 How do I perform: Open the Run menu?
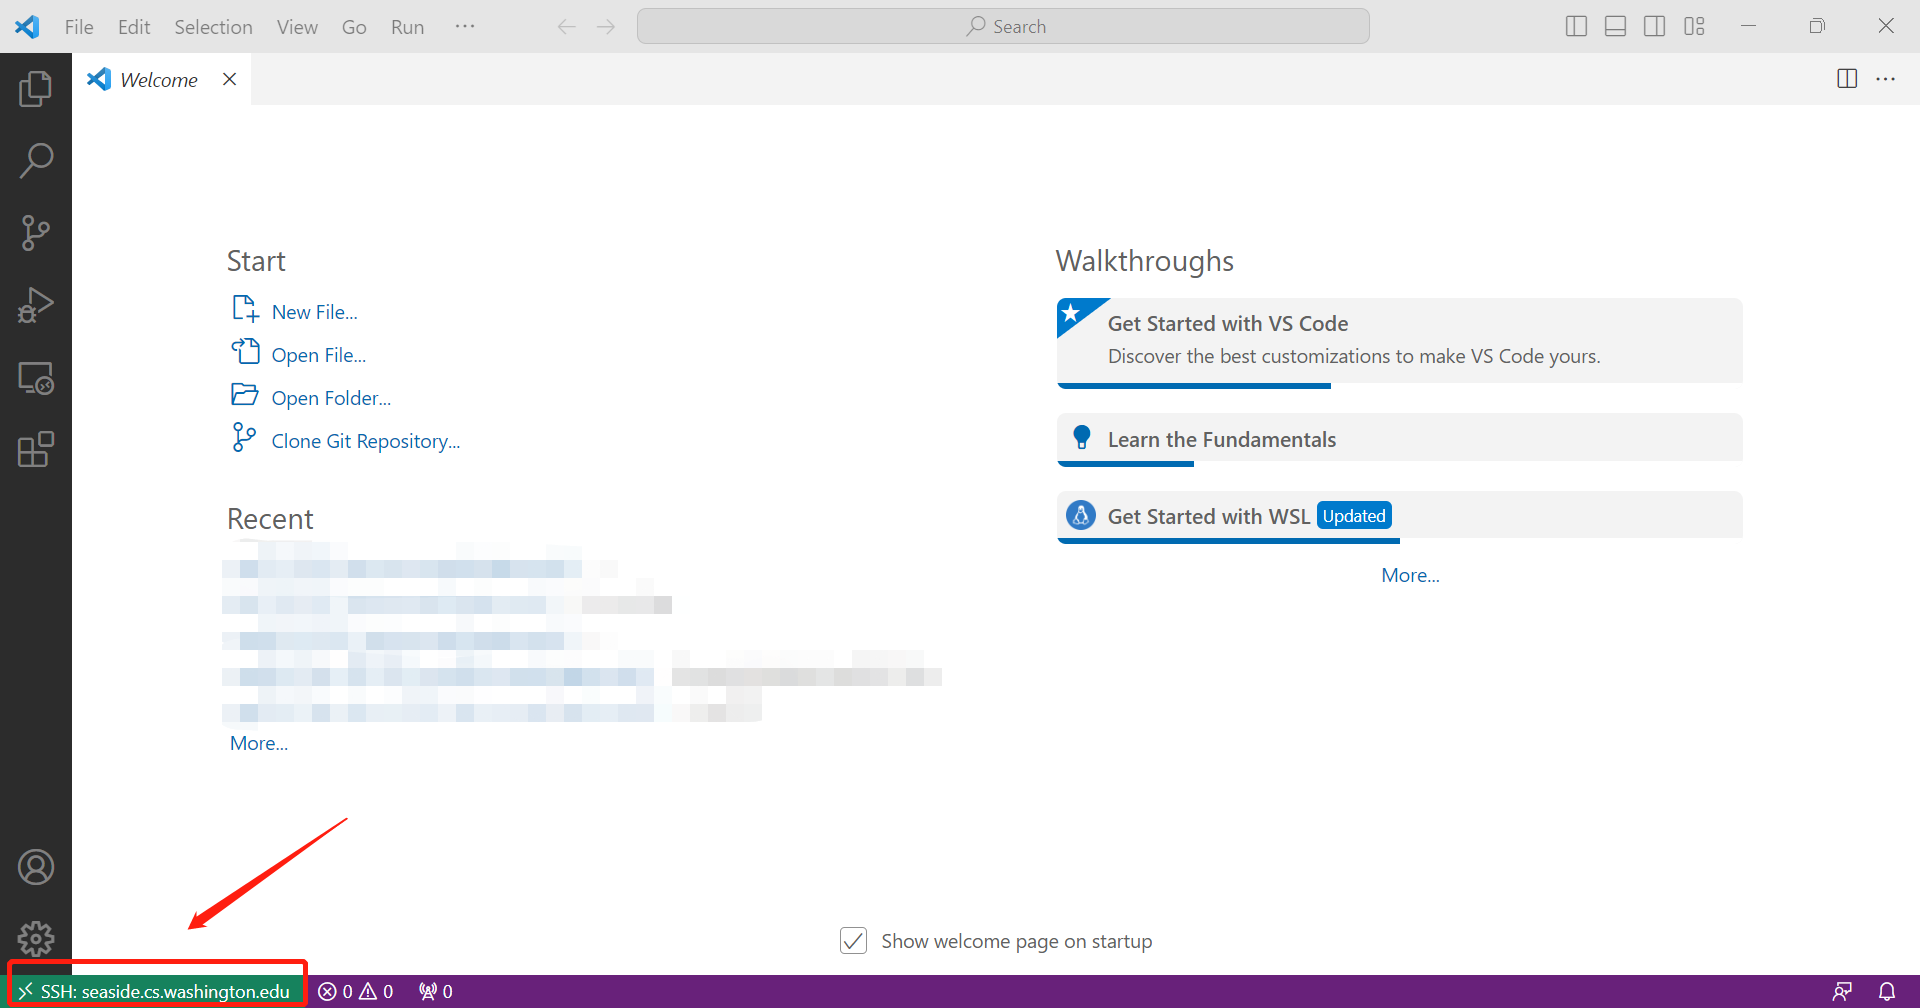pyautogui.click(x=407, y=27)
